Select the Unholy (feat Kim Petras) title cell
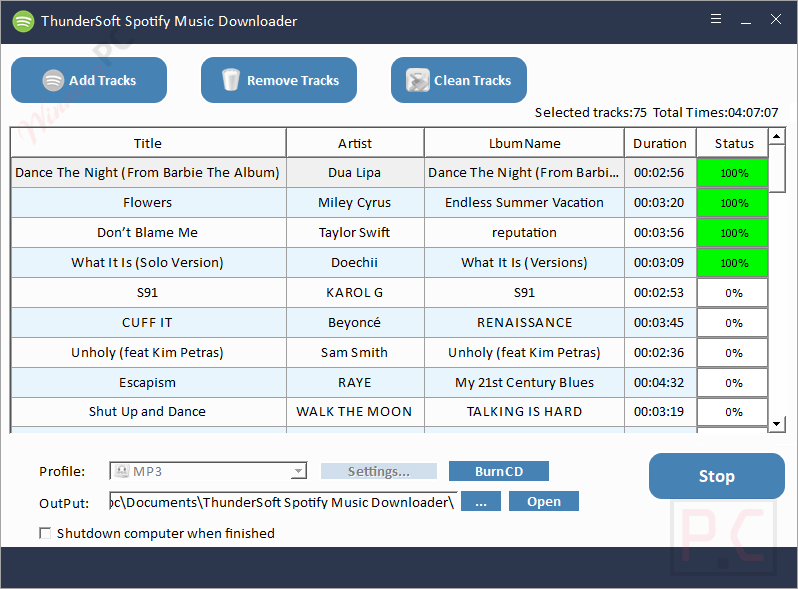The width and height of the screenshot is (798, 589). click(148, 353)
